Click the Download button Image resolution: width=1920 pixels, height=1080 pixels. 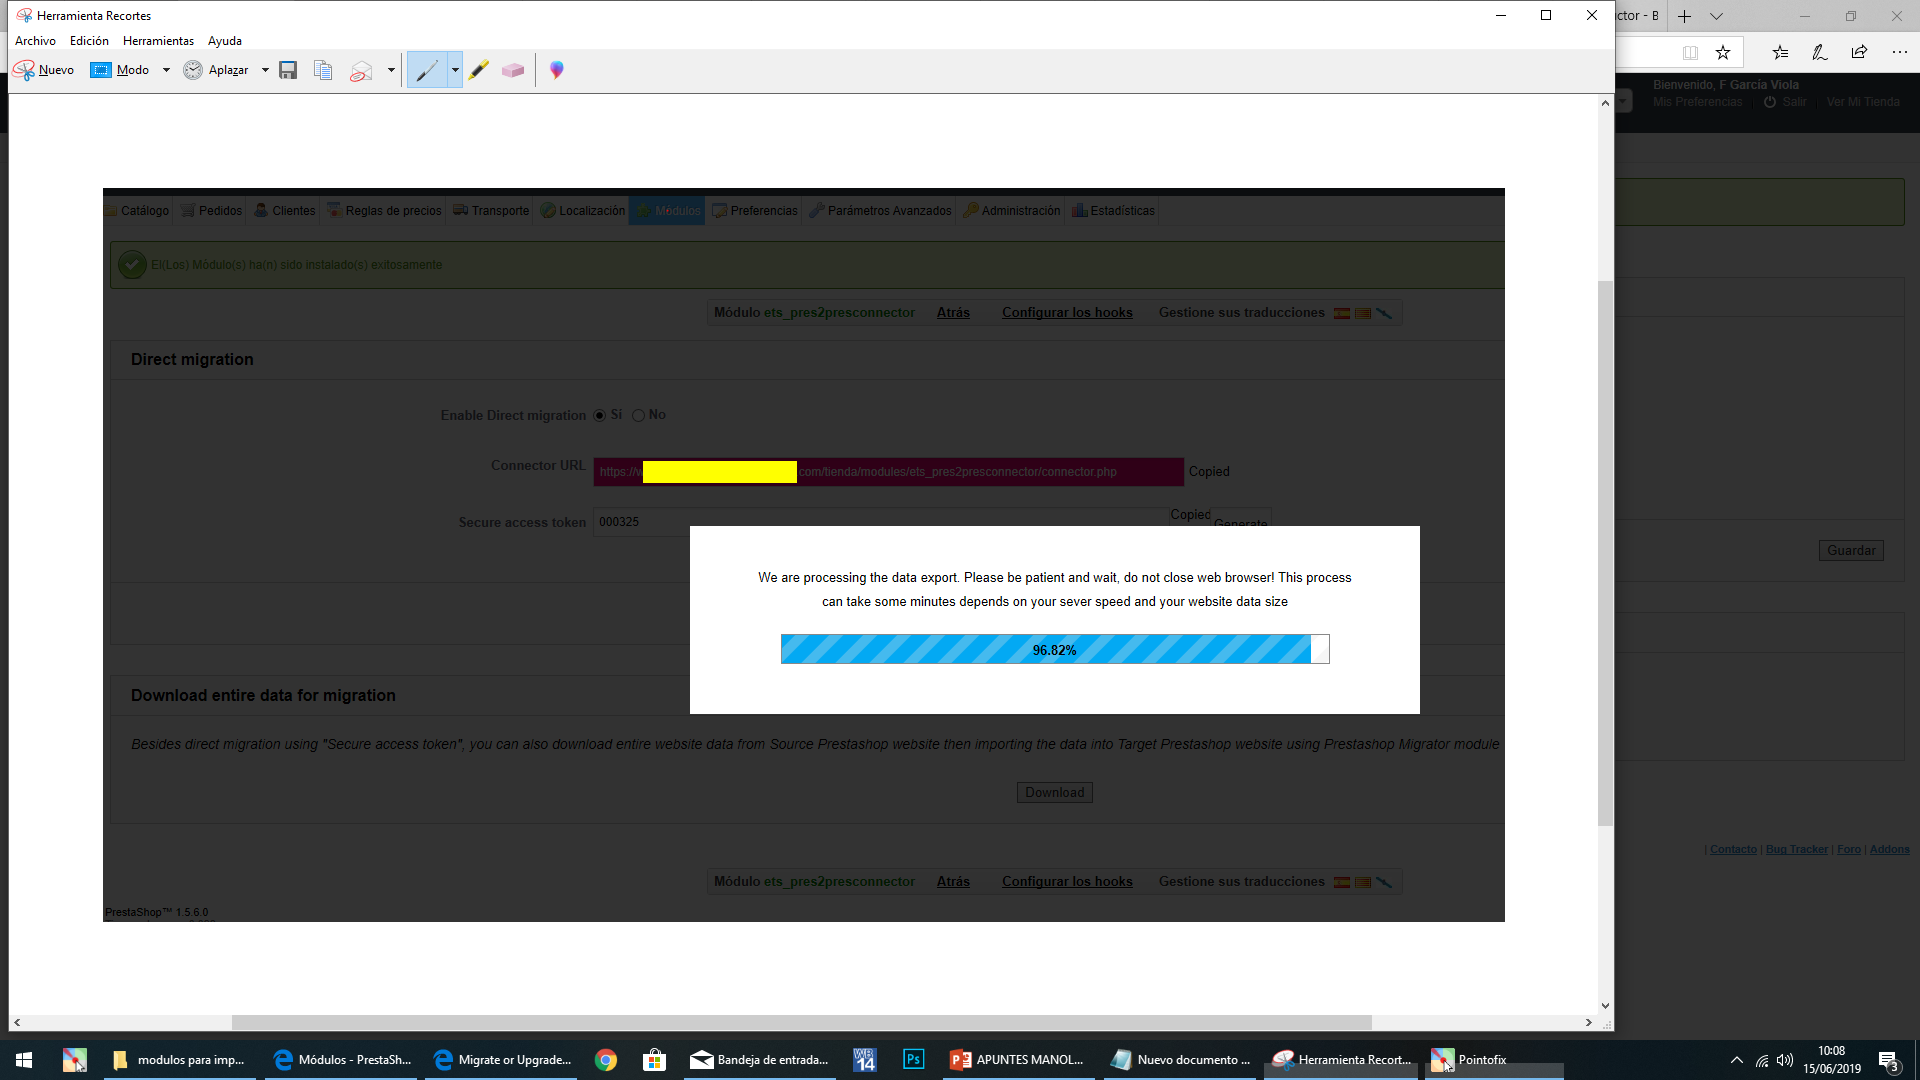coord(1054,792)
